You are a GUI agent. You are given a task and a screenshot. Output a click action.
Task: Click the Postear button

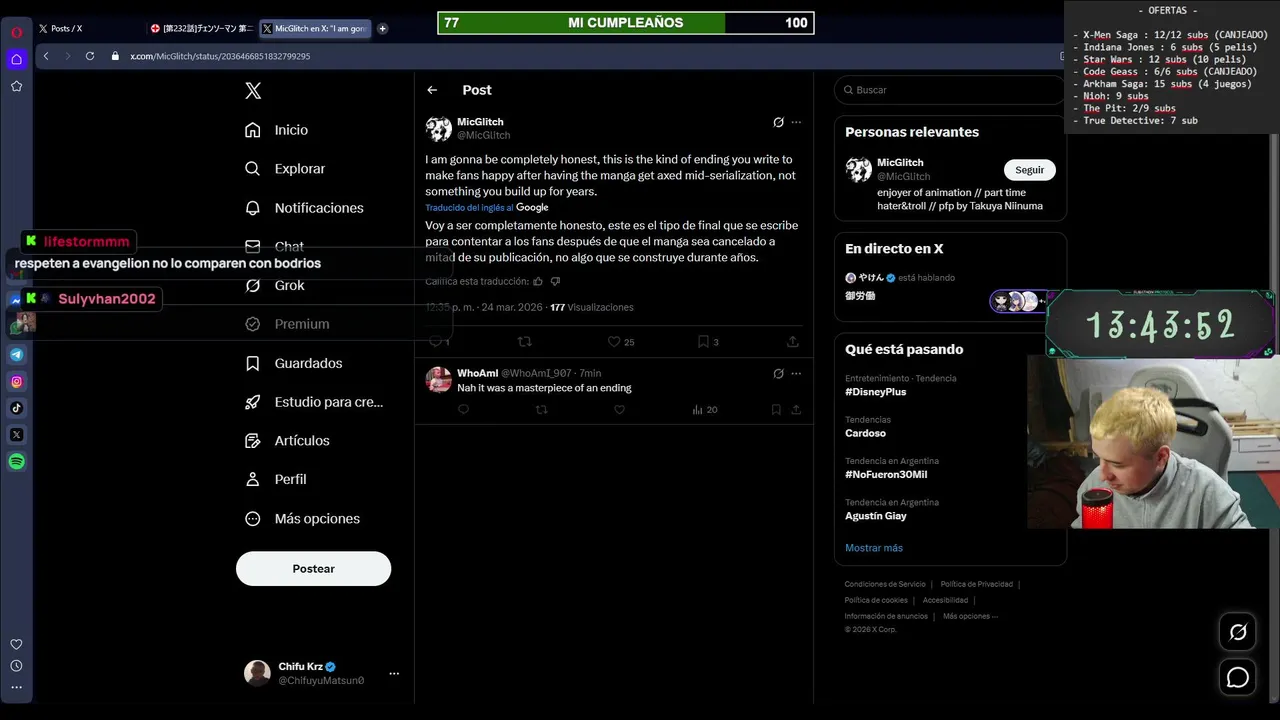click(x=313, y=568)
